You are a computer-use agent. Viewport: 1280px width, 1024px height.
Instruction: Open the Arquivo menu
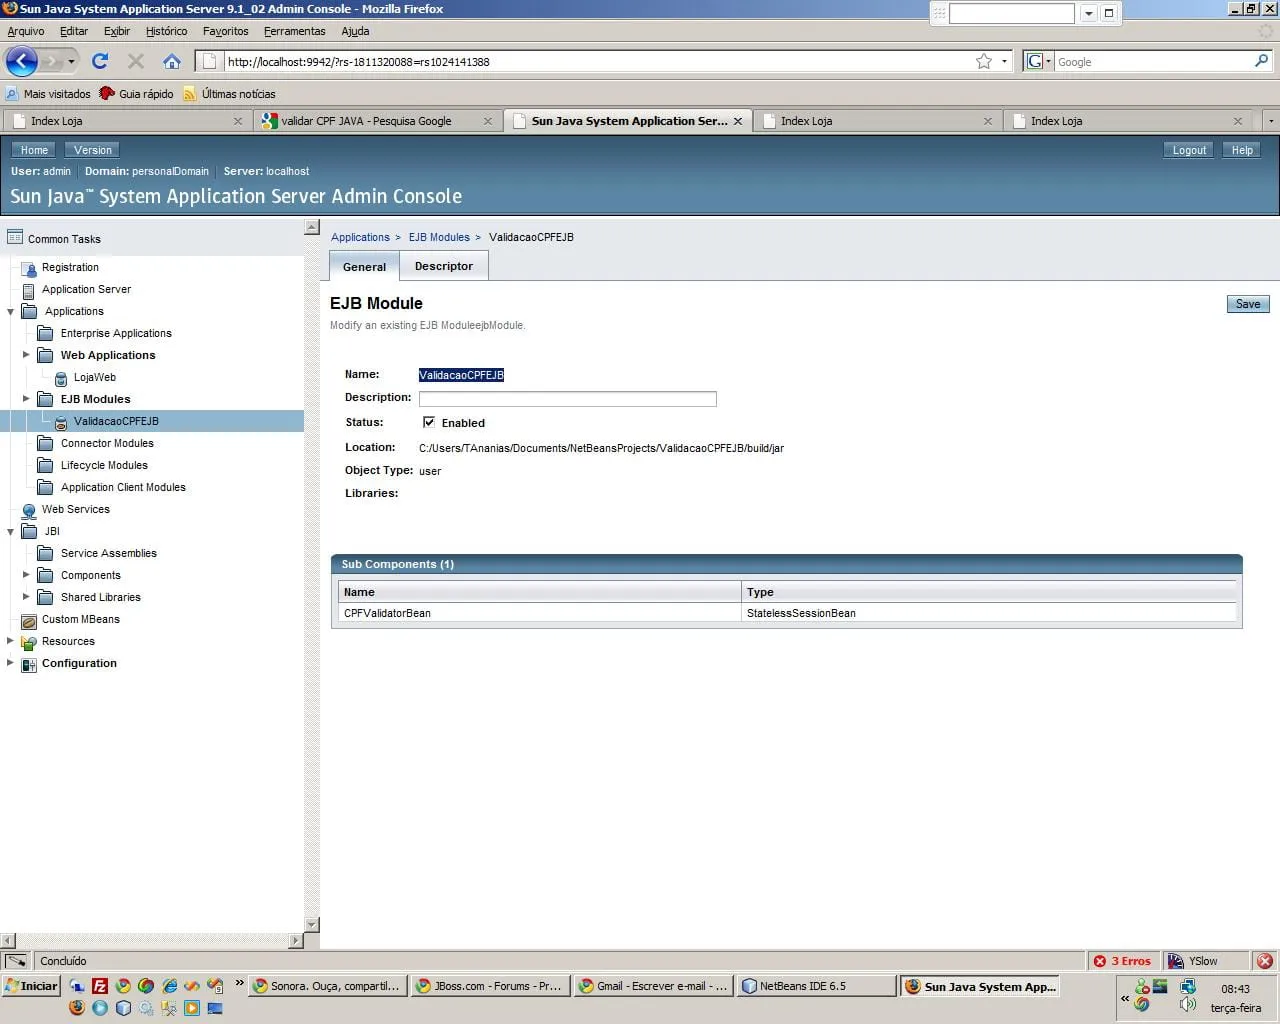(26, 31)
